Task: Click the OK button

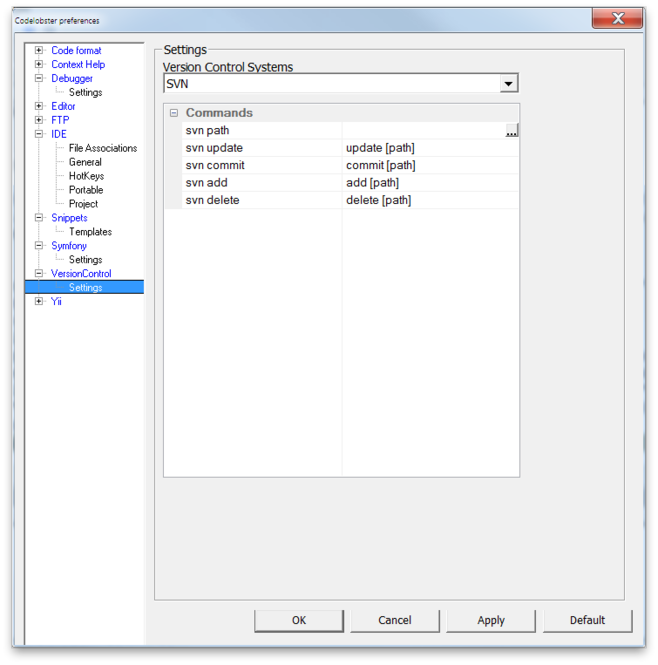Action: coord(299,620)
